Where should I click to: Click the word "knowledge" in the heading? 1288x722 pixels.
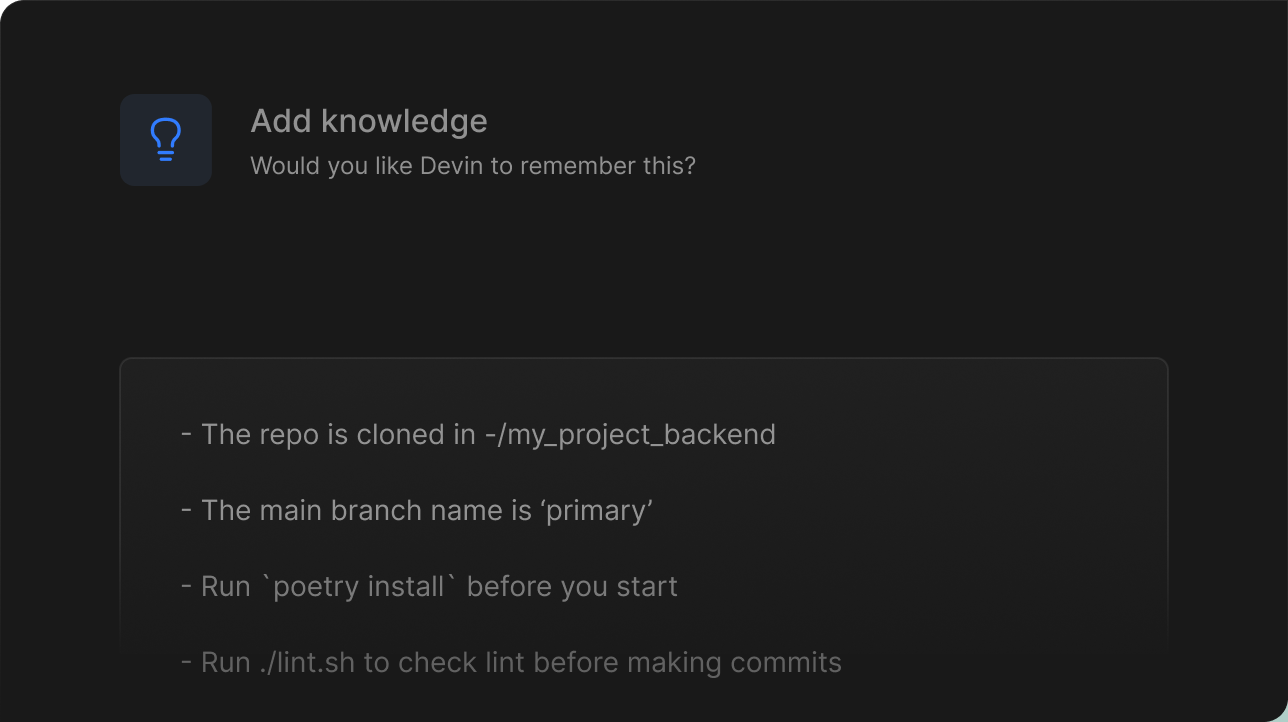point(405,121)
